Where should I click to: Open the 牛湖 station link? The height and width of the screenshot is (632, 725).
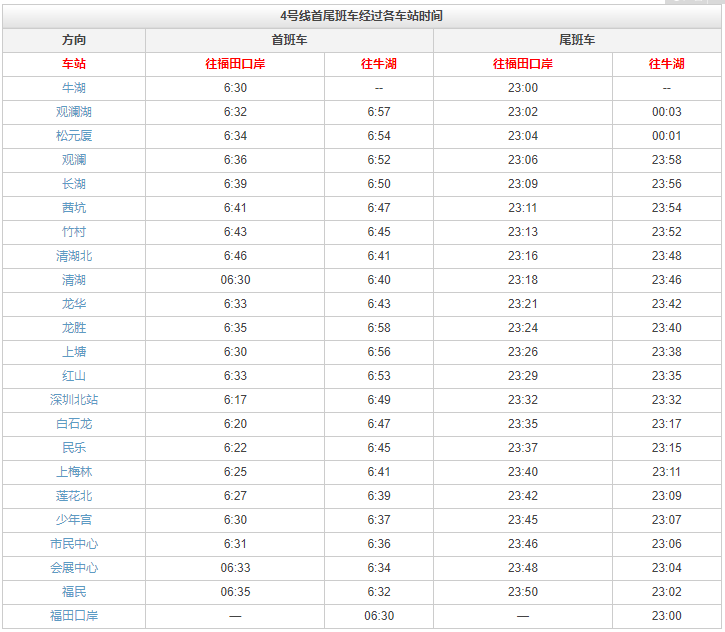coord(74,88)
